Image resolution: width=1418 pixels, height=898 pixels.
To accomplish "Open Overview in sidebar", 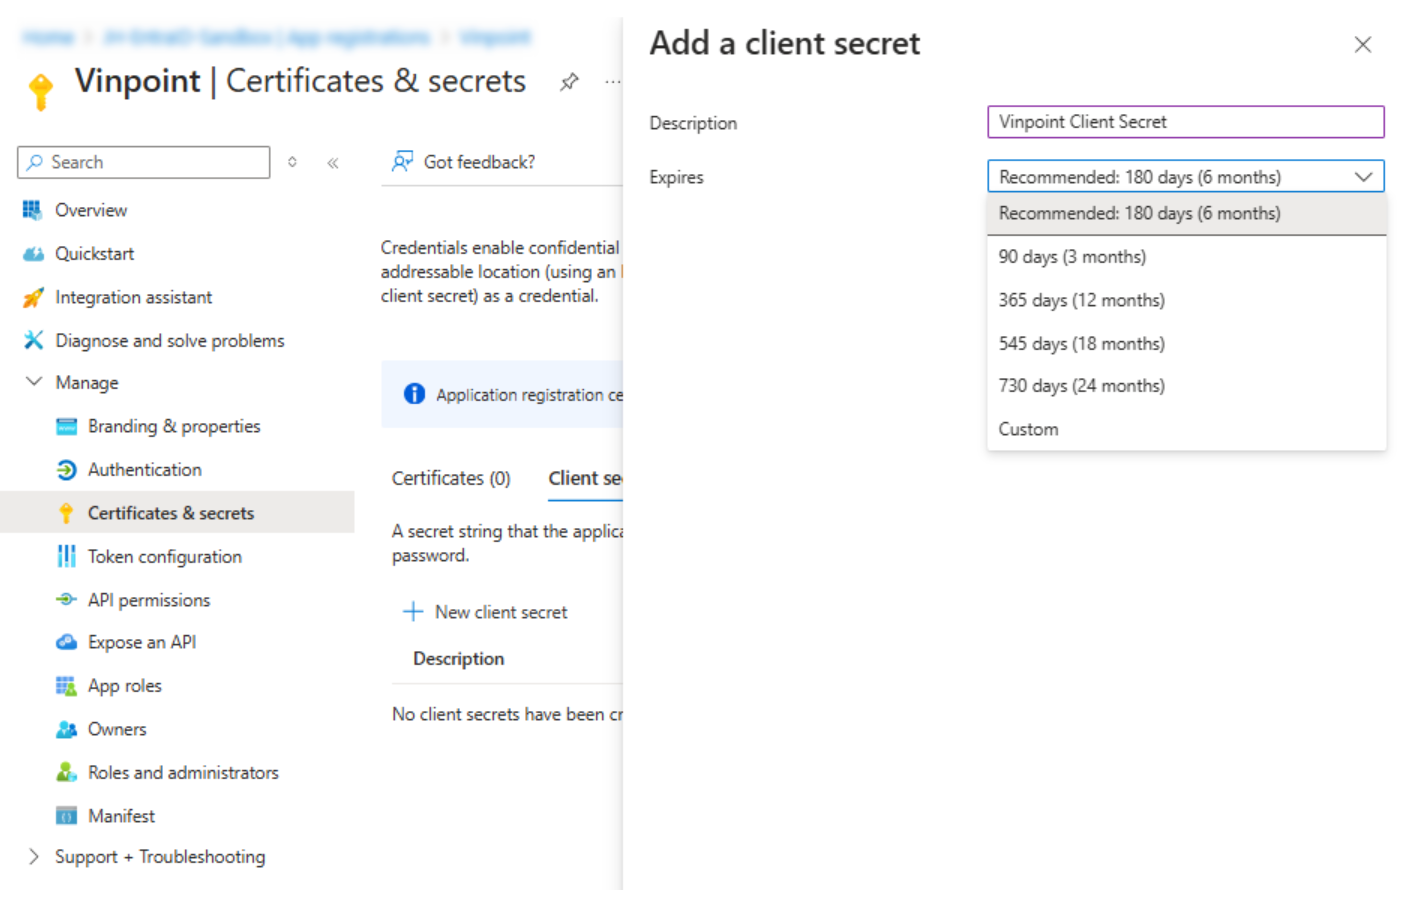I will (91, 210).
